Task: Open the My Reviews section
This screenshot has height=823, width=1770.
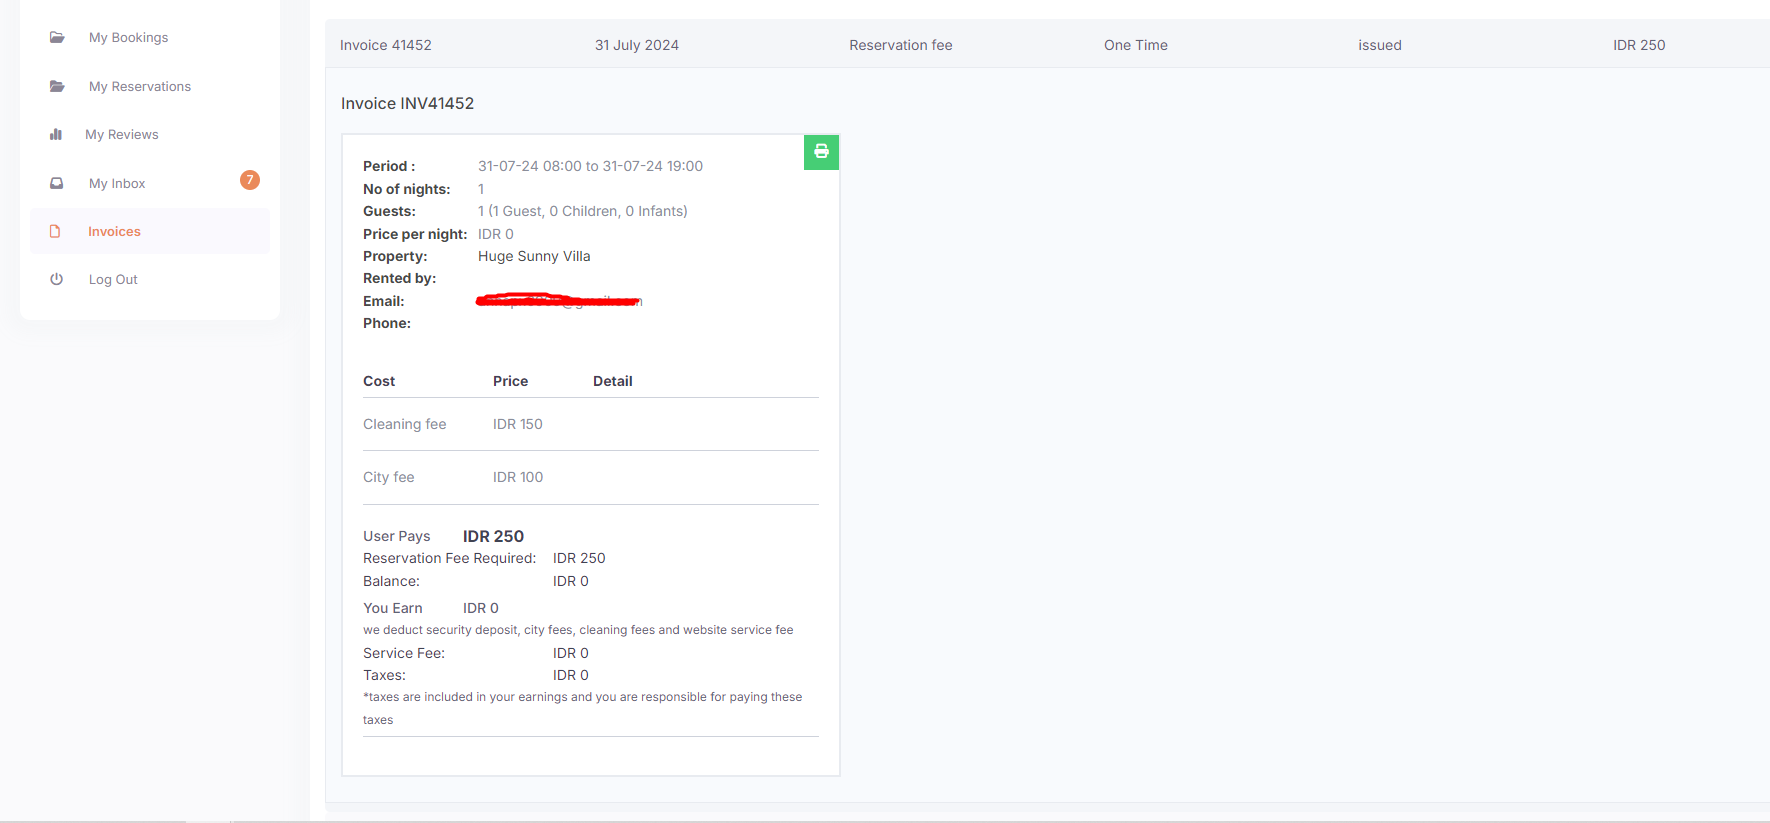Action: click(x=121, y=135)
